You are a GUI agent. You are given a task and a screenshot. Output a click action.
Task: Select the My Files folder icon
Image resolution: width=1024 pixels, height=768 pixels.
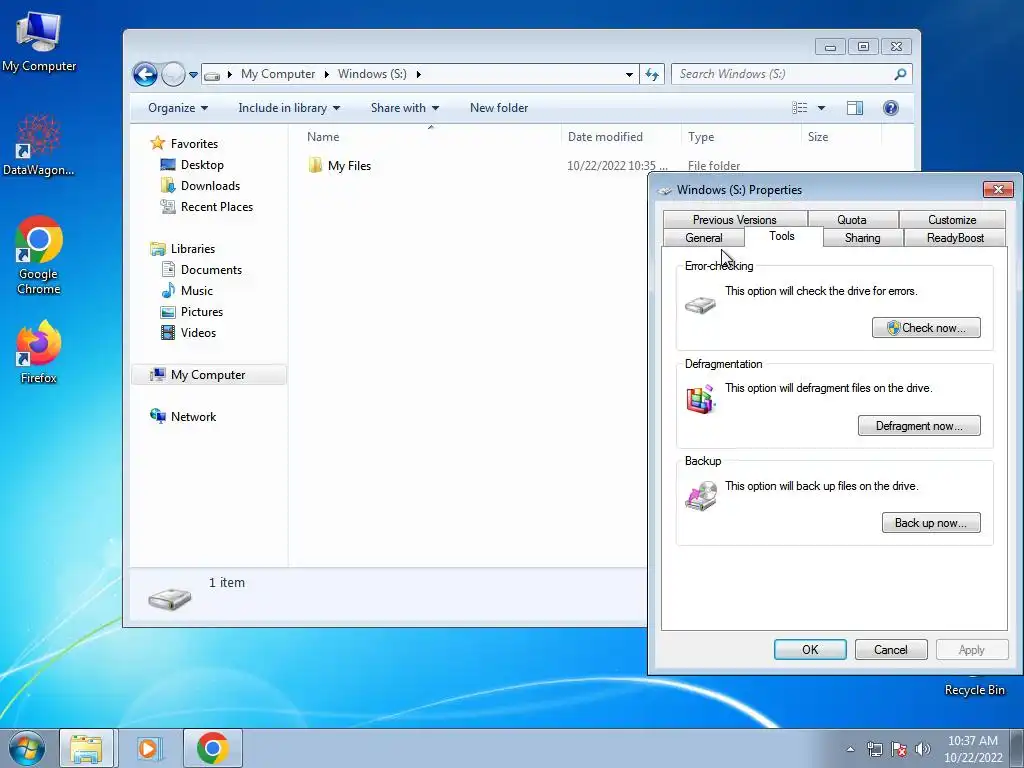pyautogui.click(x=315, y=165)
